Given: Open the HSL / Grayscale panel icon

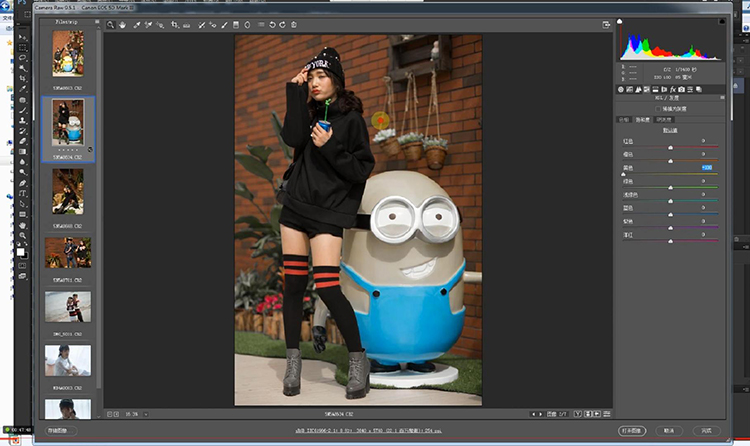Looking at the screenshot, I should (x=647, y=89).
